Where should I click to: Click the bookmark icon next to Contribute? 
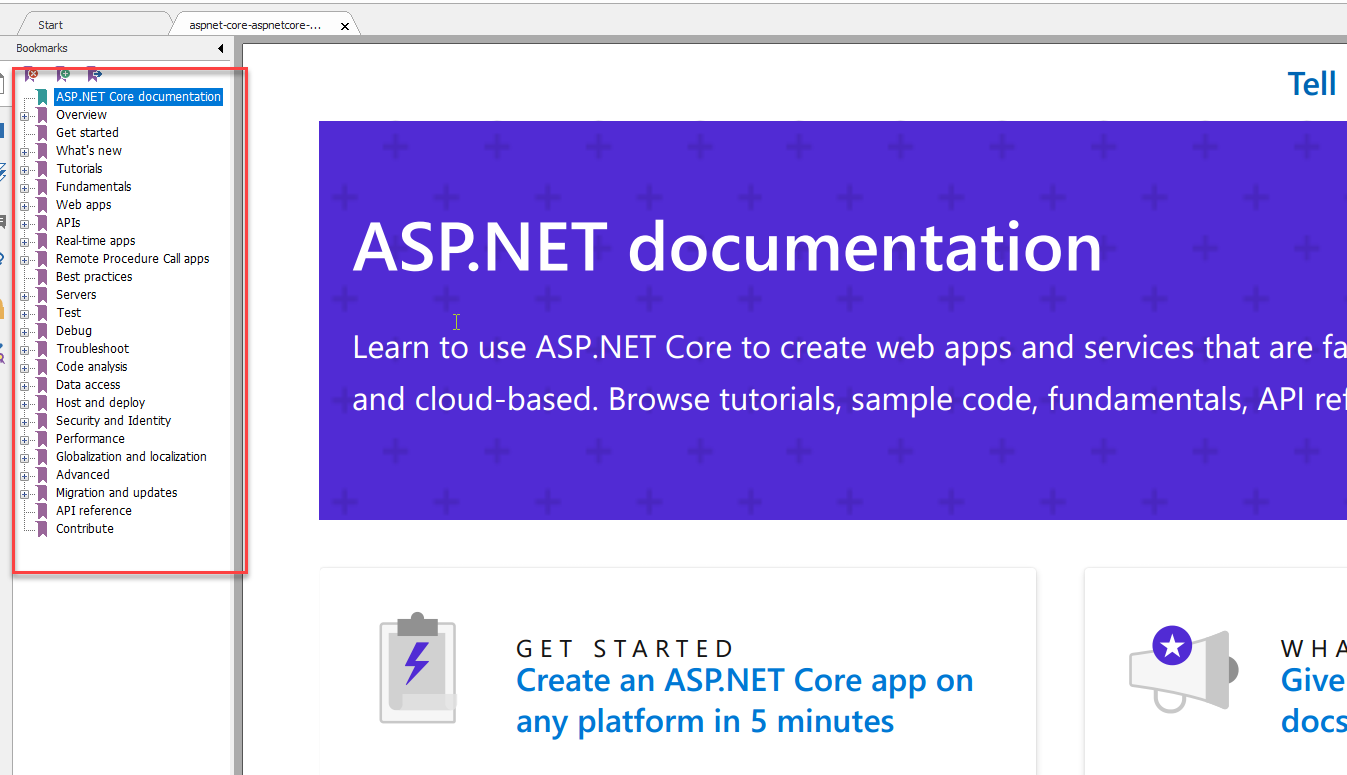pyautogui.click(x=42, y=529)
